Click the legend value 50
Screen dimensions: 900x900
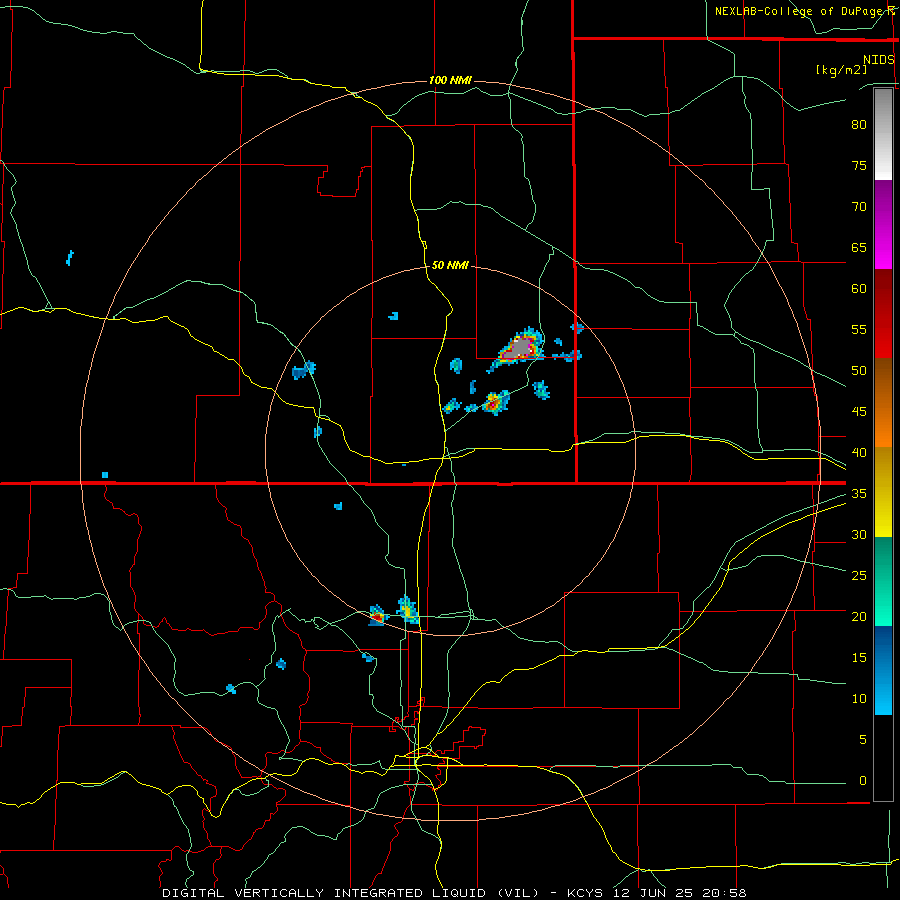point(859,370)
